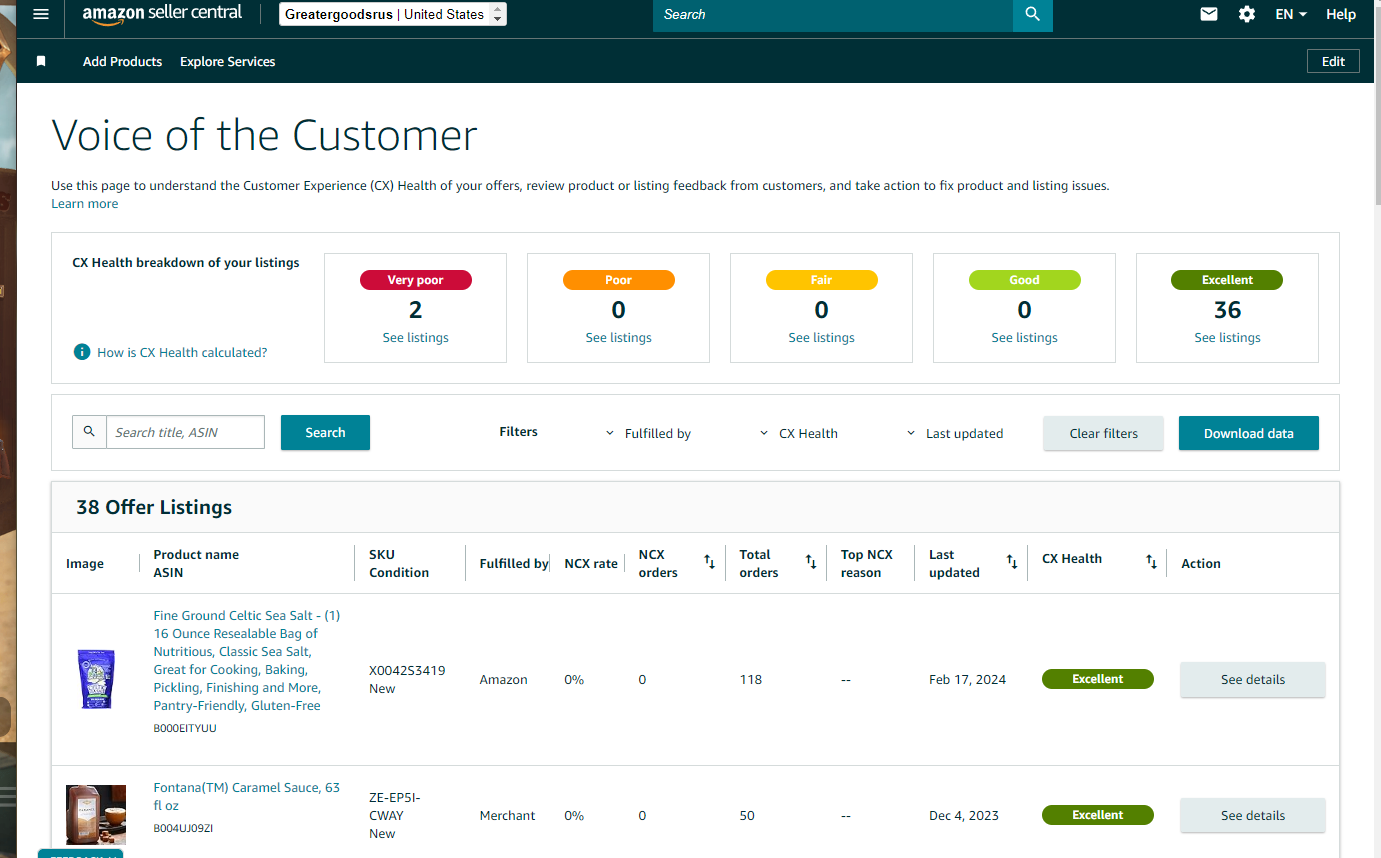Open the Help menu
Screen dimensions: 1381x858
pos(1341,14)
